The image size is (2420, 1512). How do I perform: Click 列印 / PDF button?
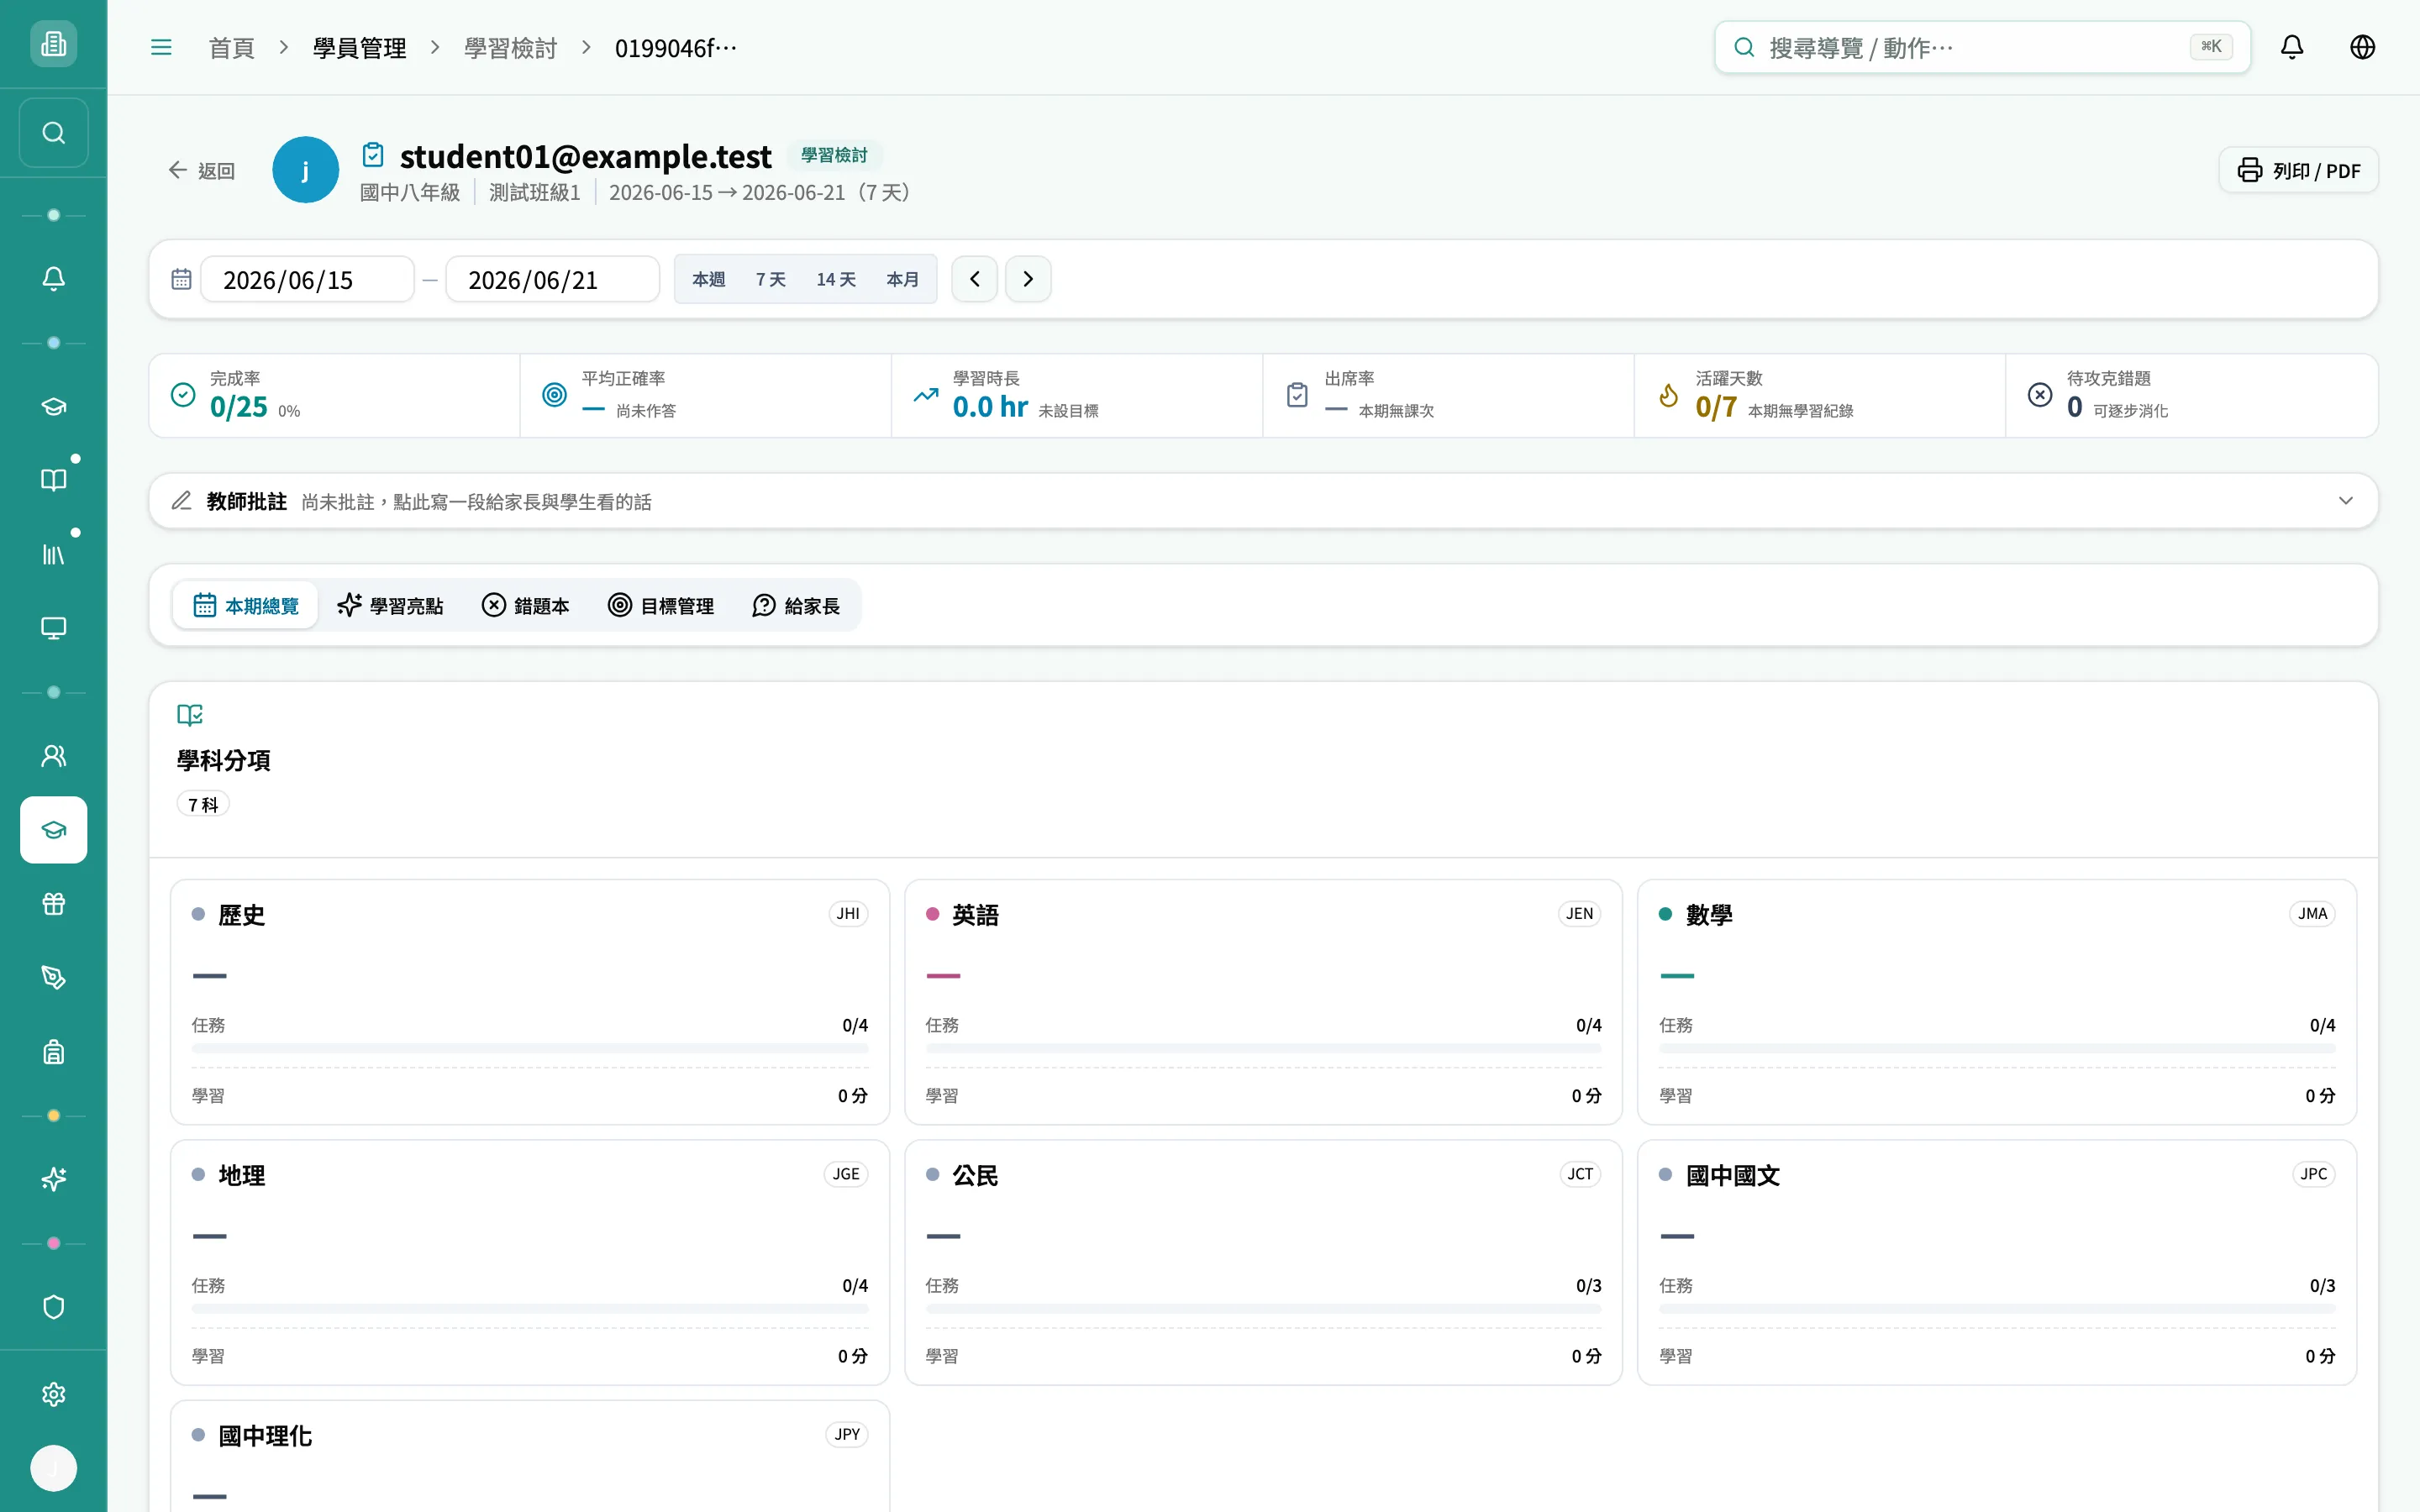click(2298, 170)
